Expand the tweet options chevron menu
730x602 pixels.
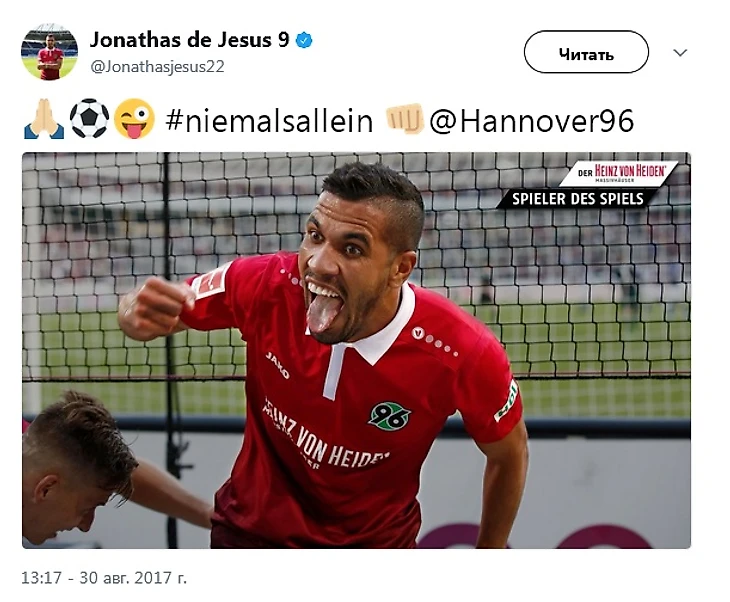[680, 53]
